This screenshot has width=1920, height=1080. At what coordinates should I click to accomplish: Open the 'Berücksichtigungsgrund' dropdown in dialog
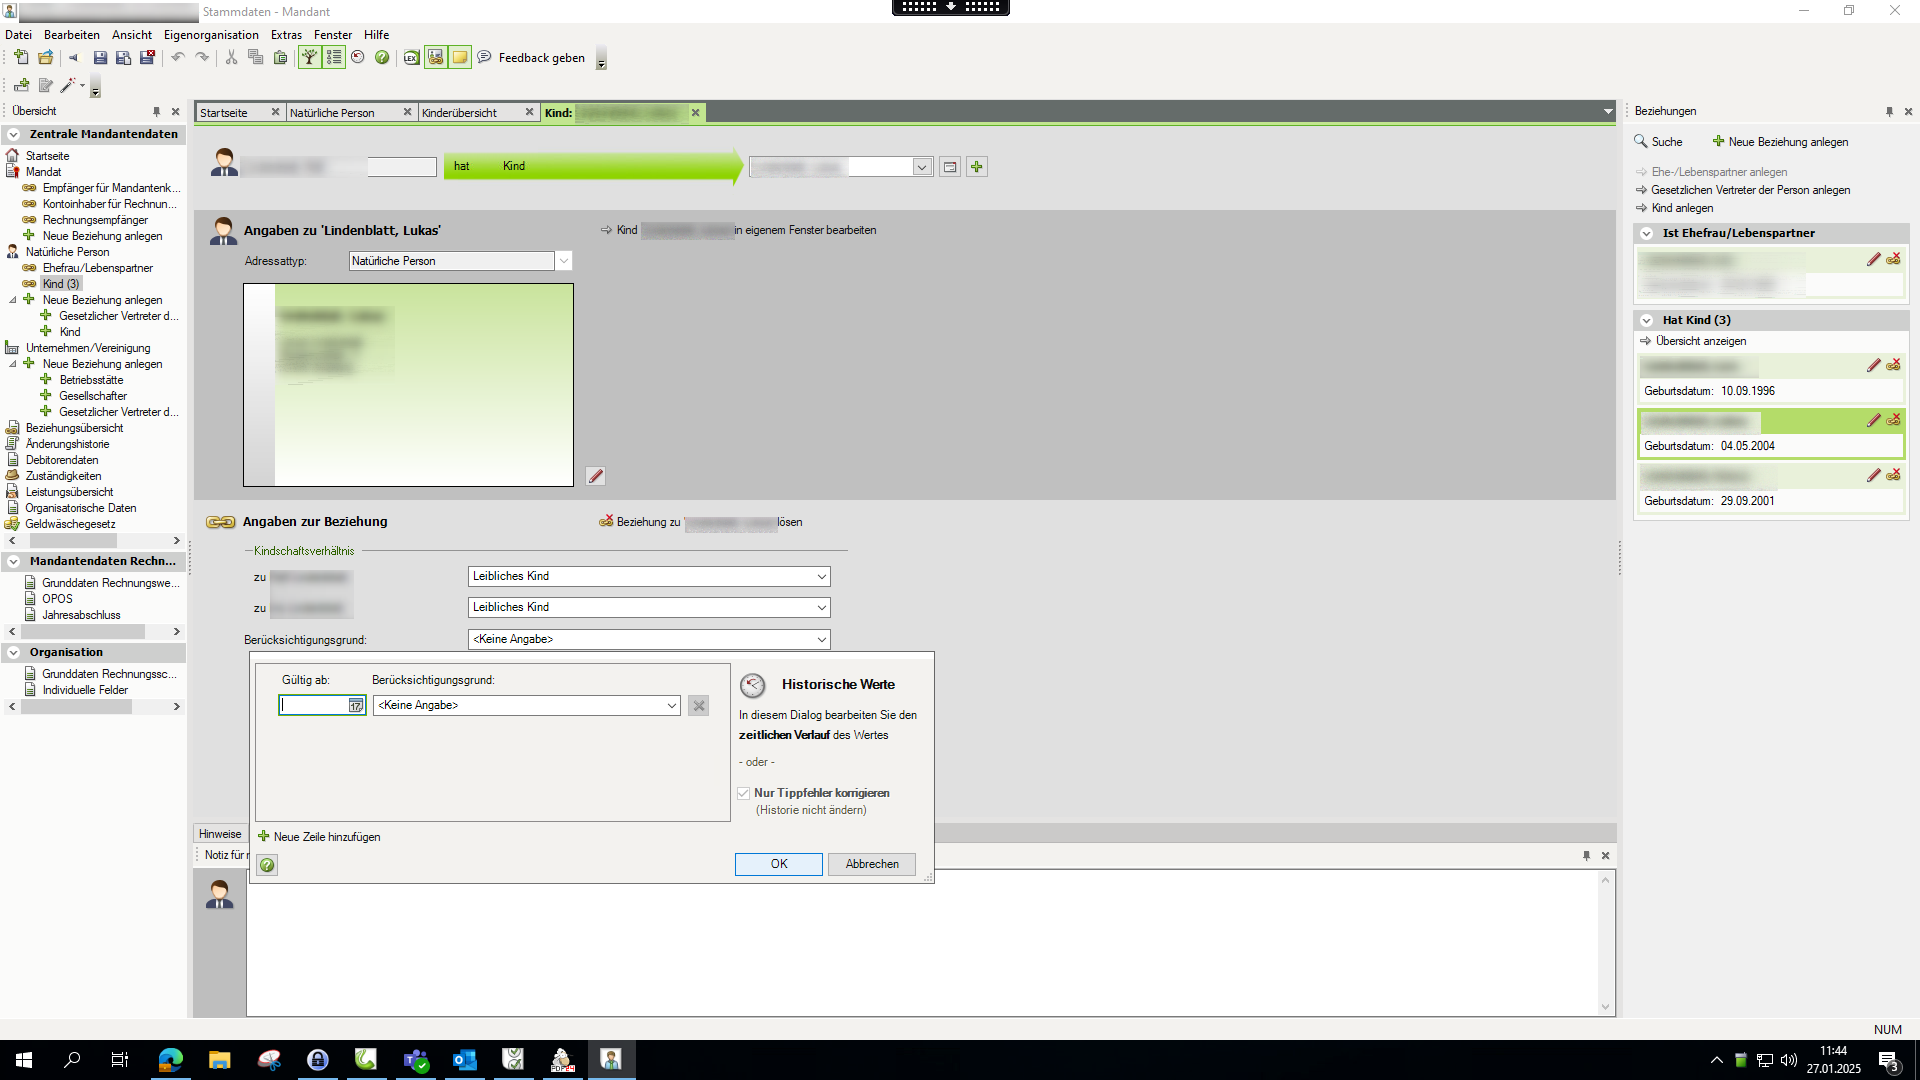click(x=672, y=706)
